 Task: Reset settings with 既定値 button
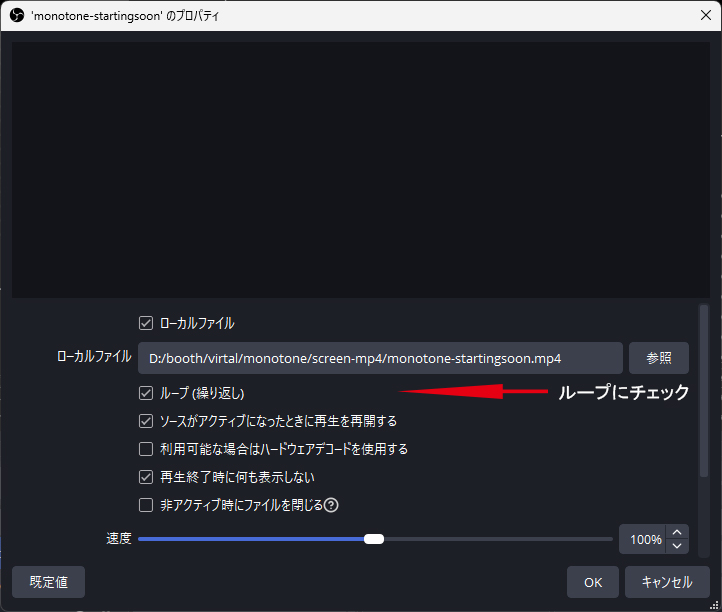tap(48, 582)
